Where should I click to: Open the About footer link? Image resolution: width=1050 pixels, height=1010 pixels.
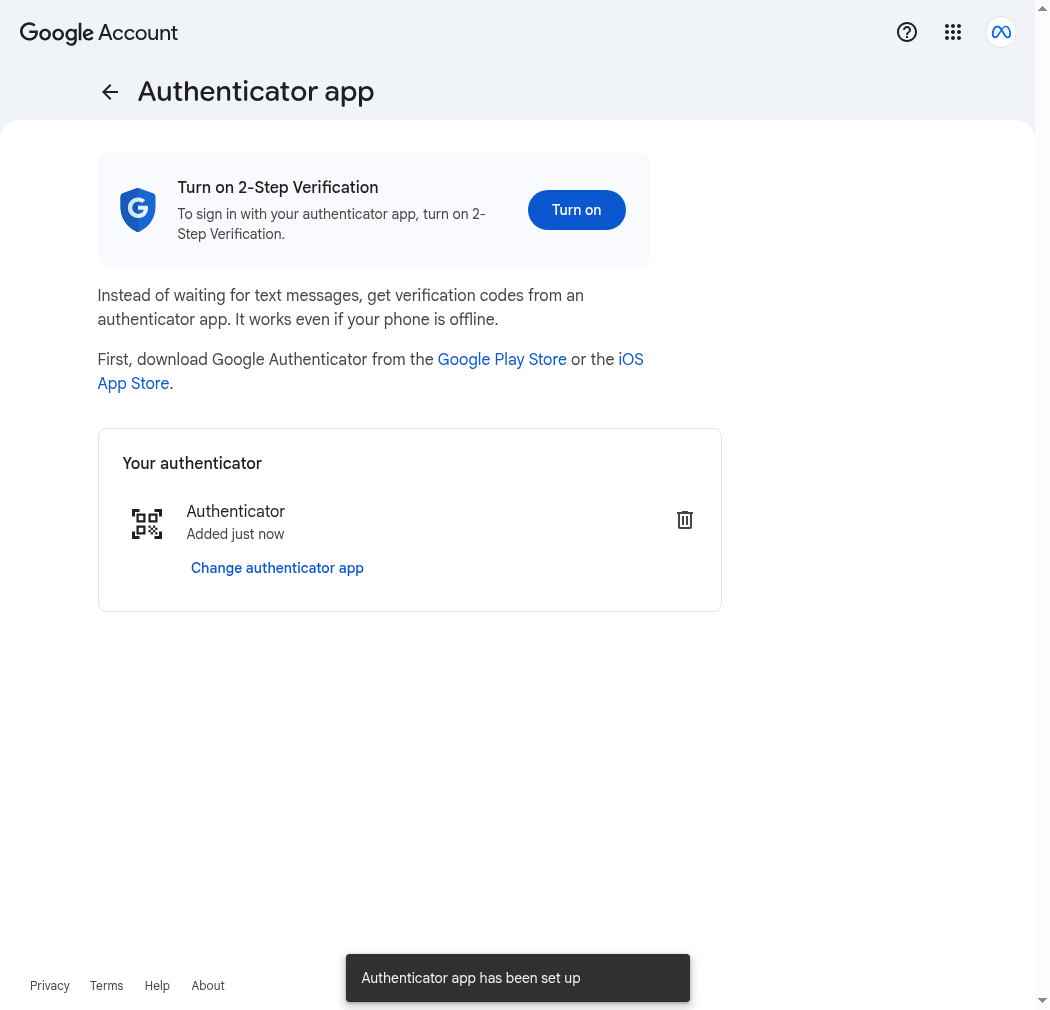[x=208, y=986]
